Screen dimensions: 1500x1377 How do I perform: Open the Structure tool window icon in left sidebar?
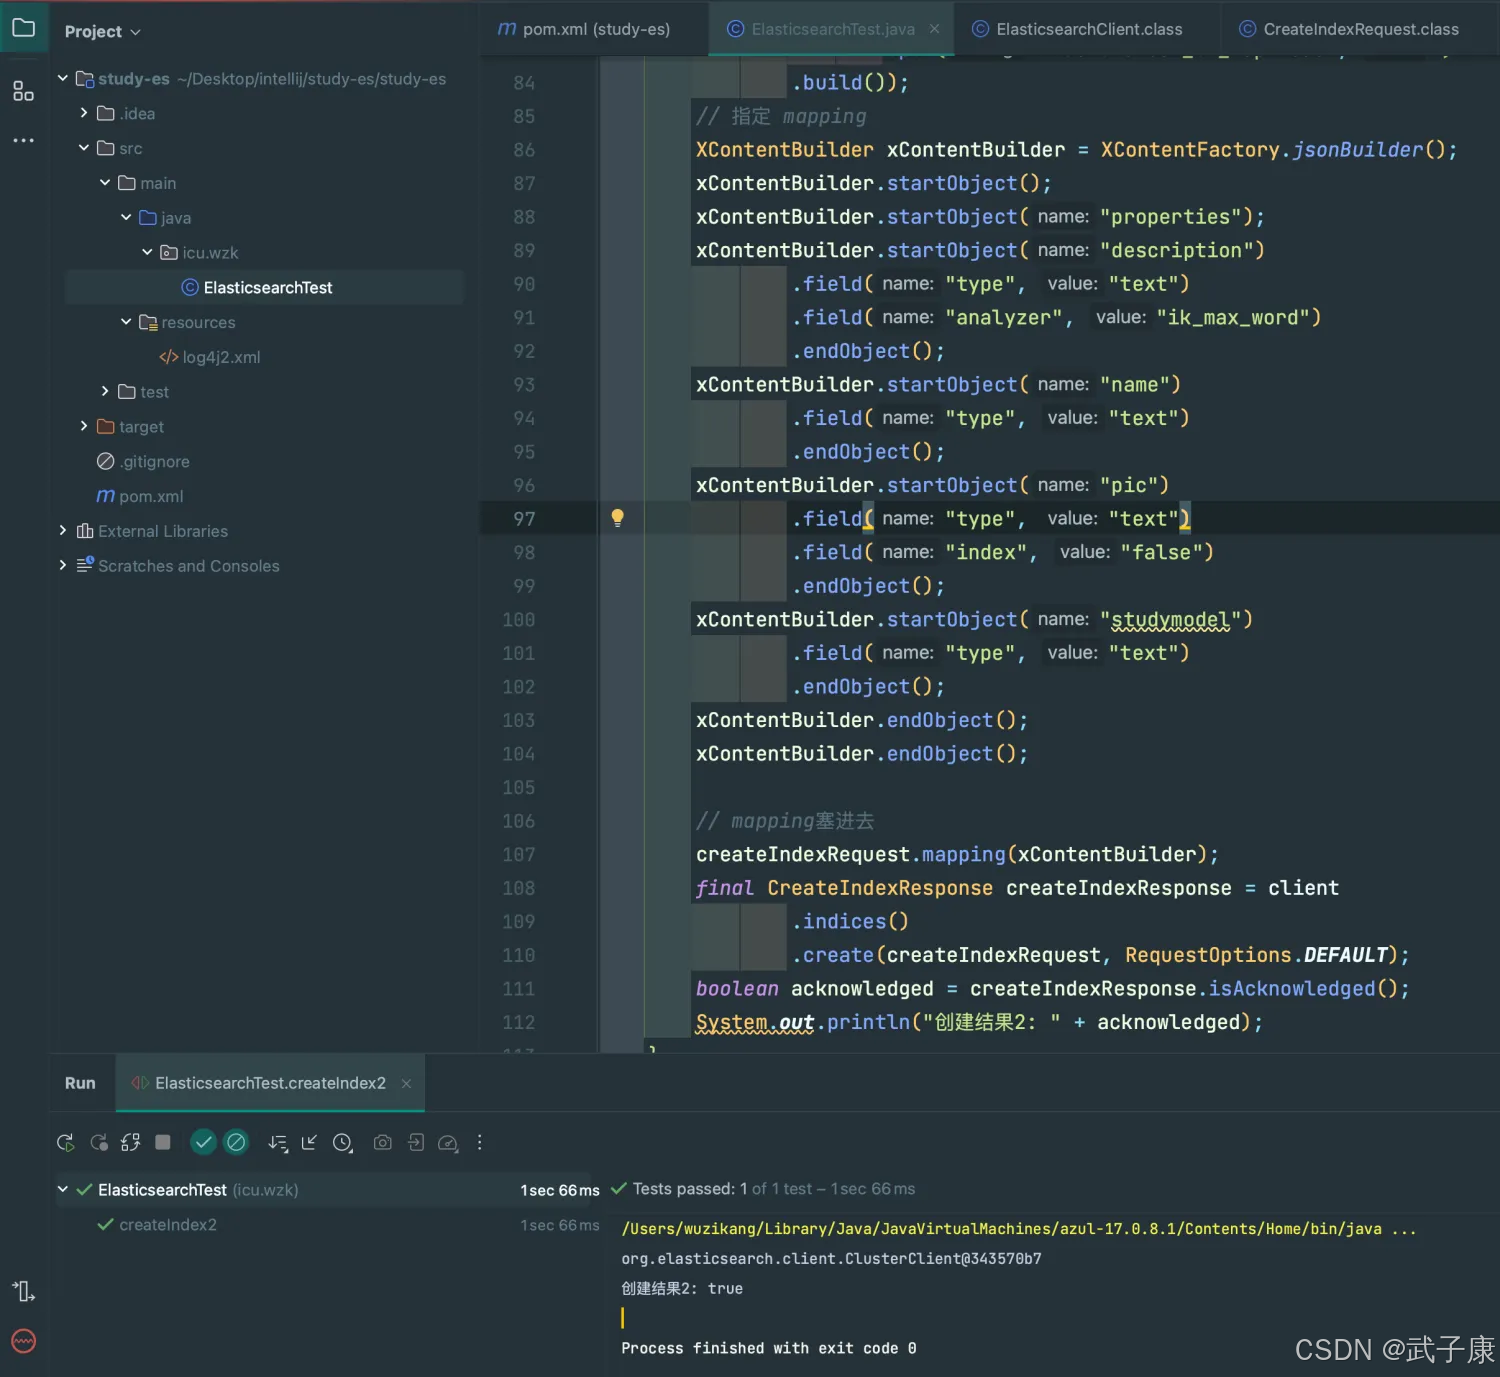tap(23, 91)
